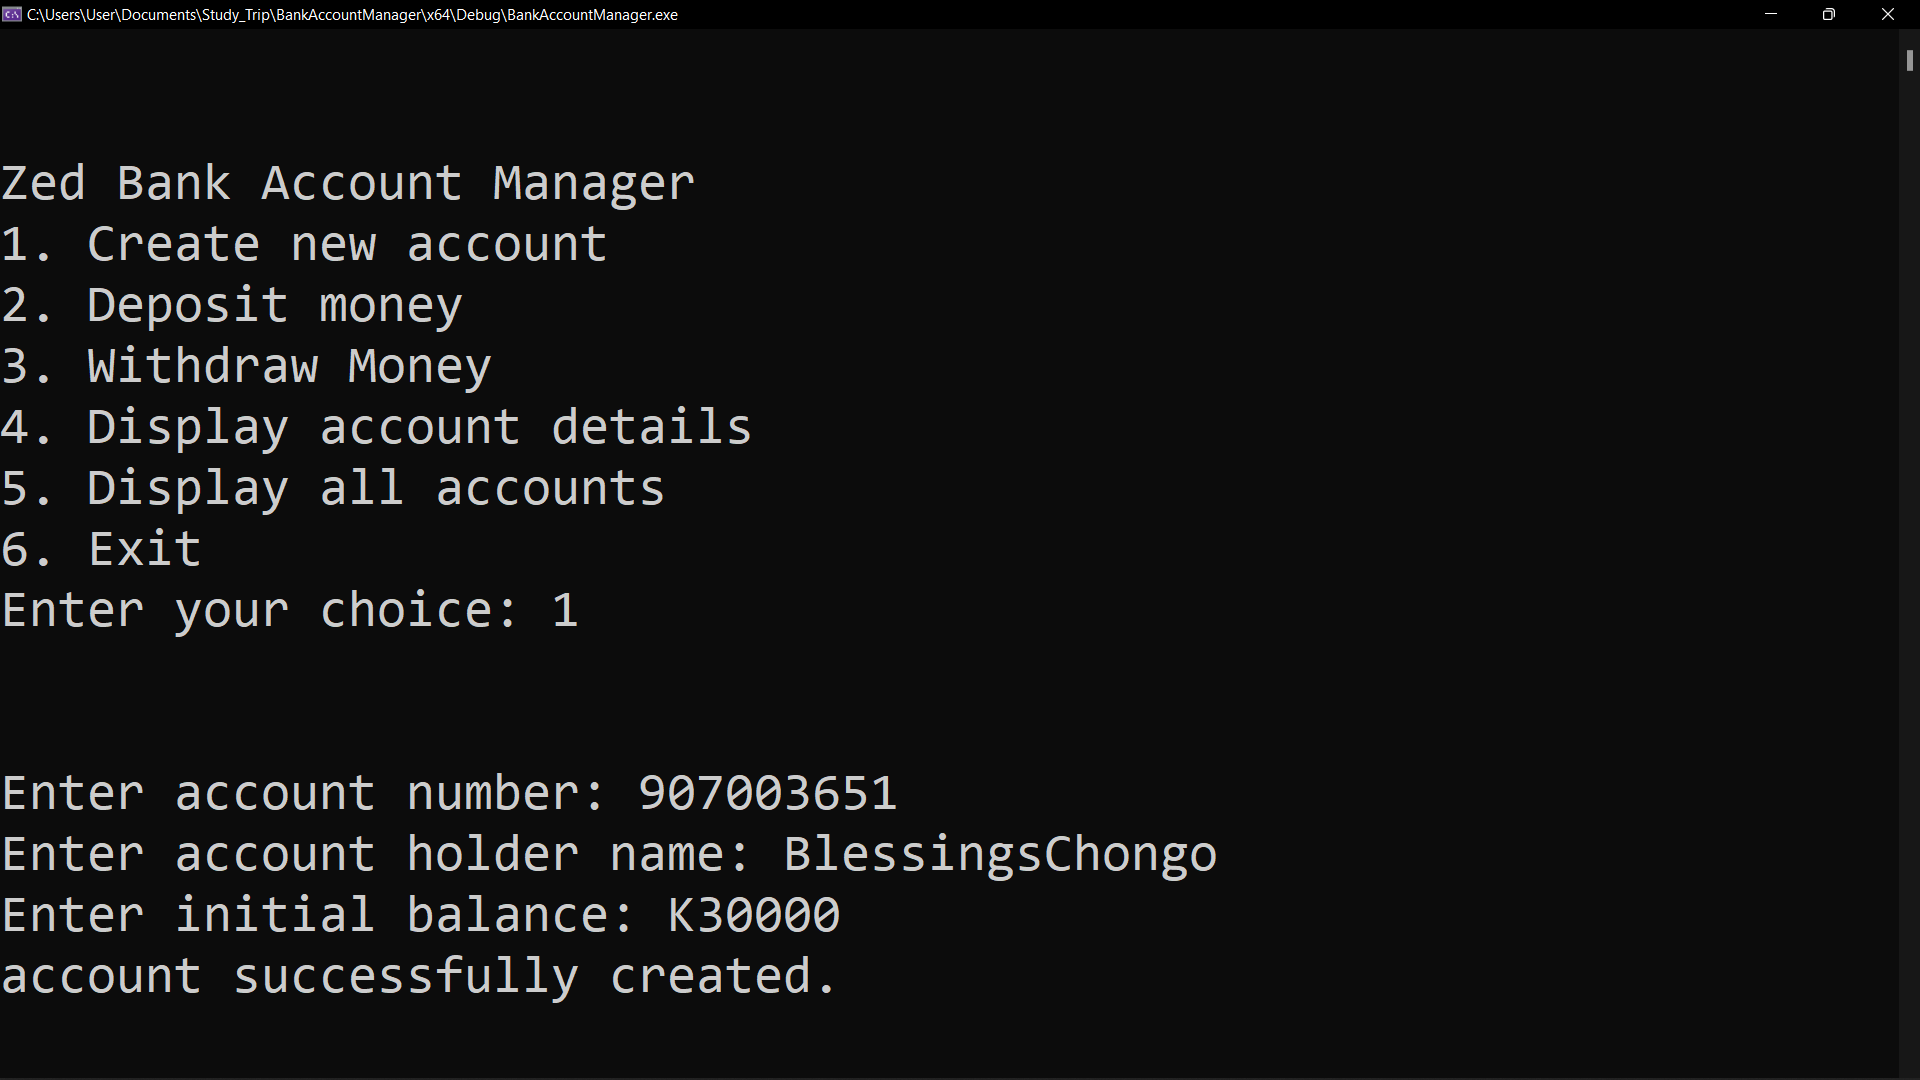This screenshot has height=1080, width=1920.
Task: Click the '1. Create new account' line
Action: pos(304,245)
